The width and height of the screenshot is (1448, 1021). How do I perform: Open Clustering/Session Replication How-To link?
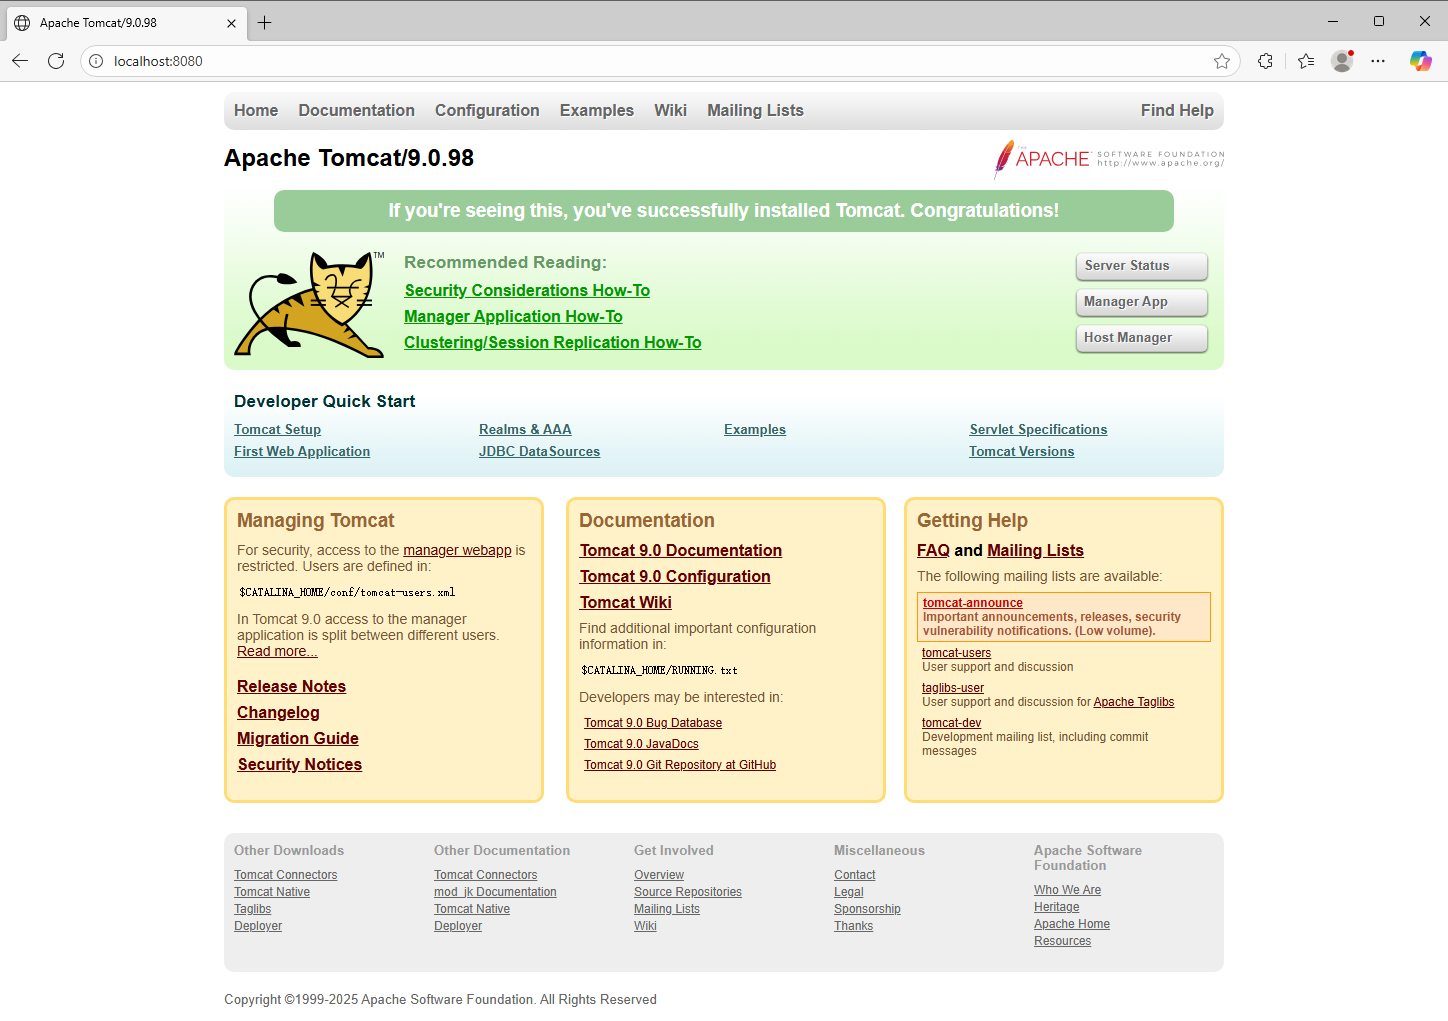coord(553,342)
